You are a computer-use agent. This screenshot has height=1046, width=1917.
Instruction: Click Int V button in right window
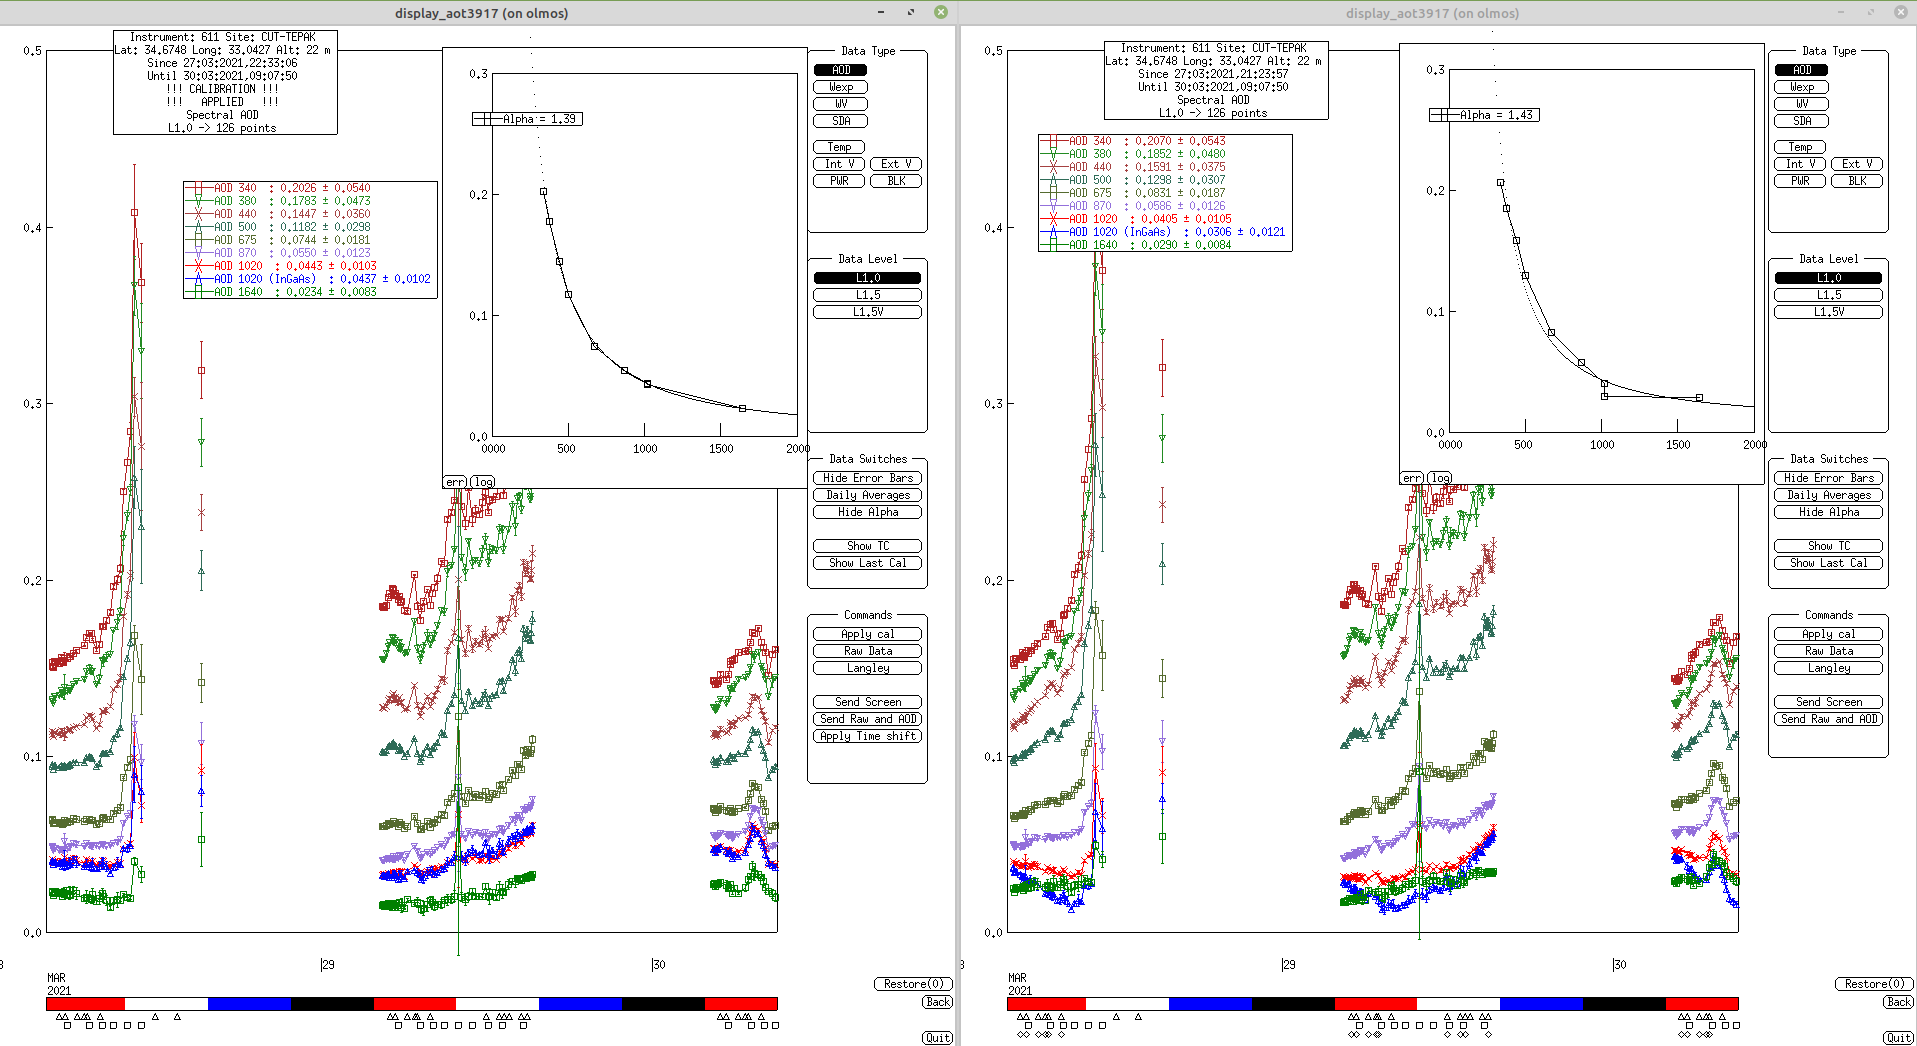click(x=1800, y=164)
